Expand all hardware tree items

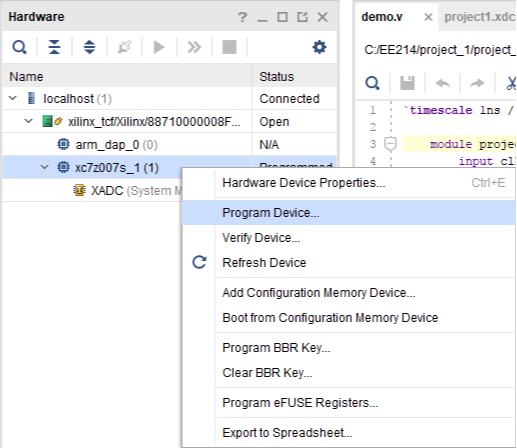(89, 47)
